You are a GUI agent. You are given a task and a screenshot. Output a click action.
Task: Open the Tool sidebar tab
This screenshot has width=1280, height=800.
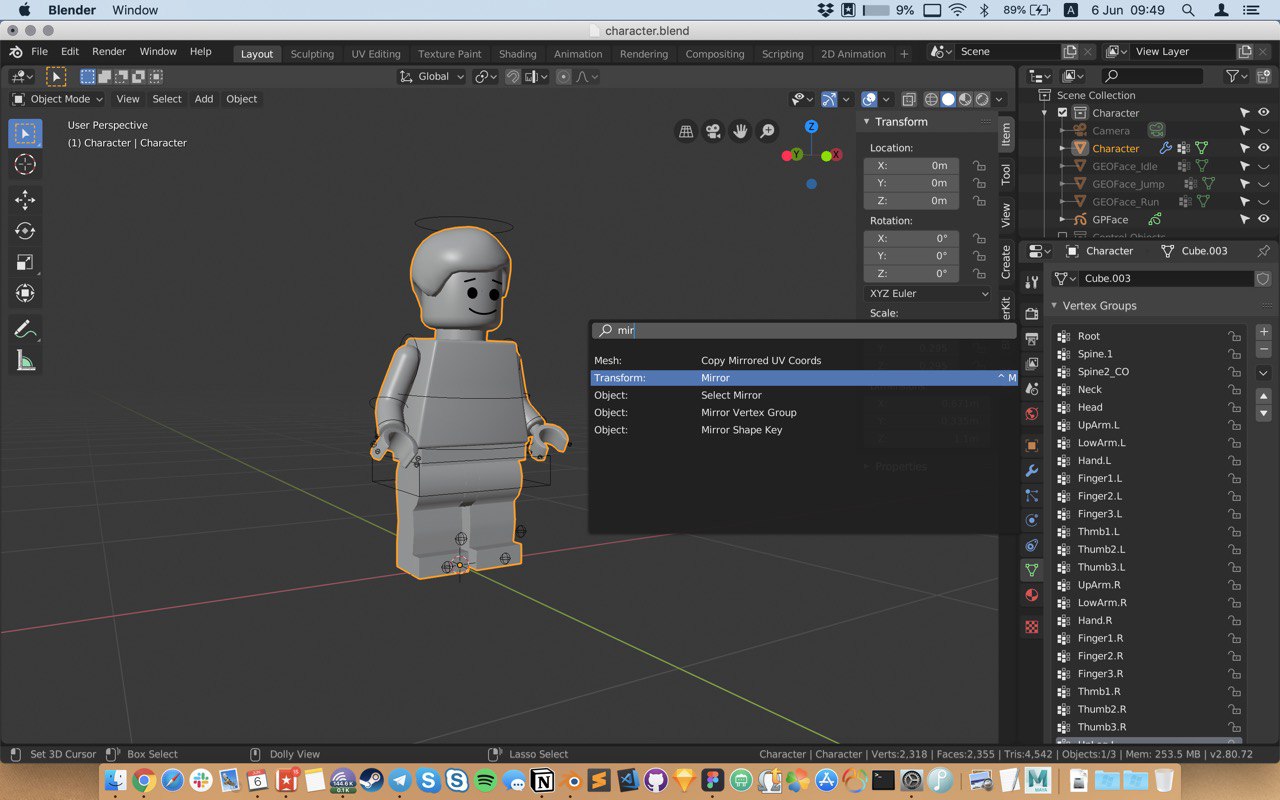coord(1006,174)
